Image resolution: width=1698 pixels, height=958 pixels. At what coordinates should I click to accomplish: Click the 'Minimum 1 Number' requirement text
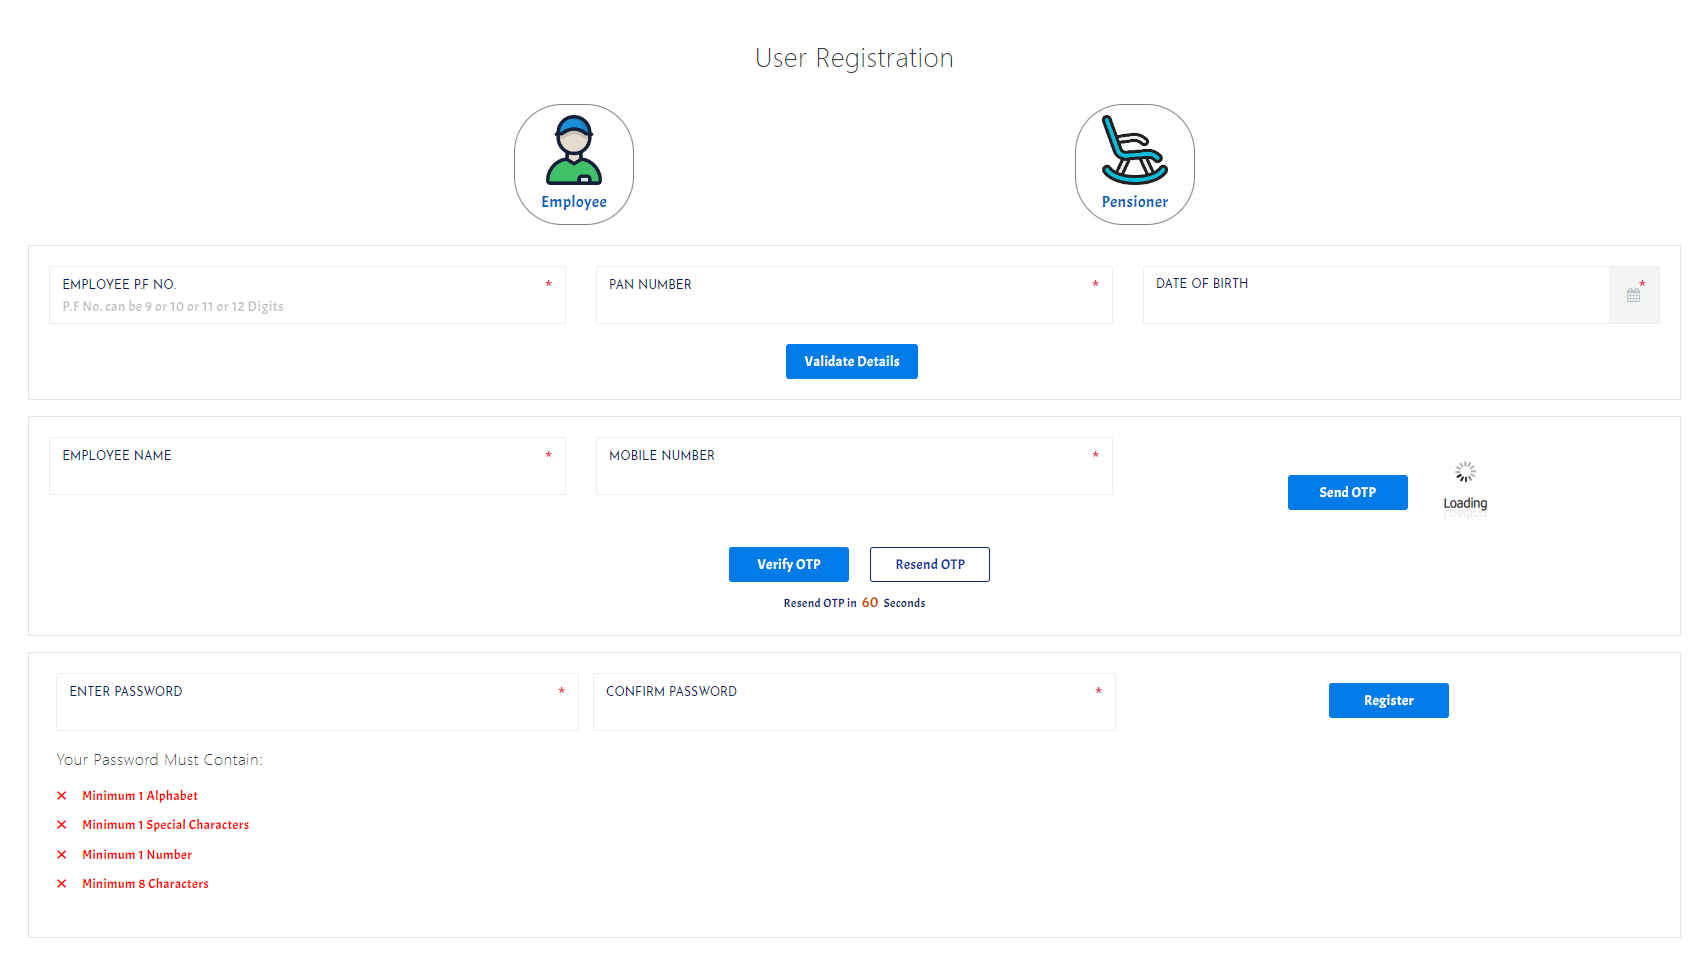137,855
